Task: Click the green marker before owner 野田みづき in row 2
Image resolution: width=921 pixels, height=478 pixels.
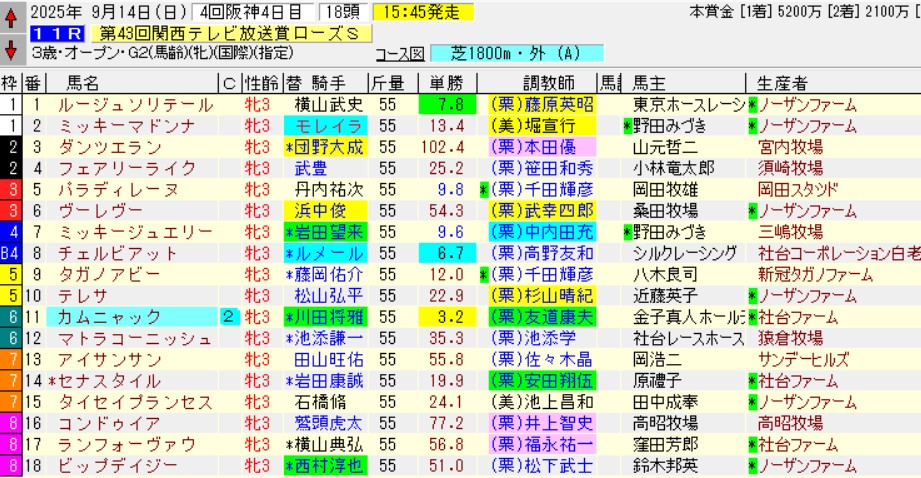Action: 627,125
